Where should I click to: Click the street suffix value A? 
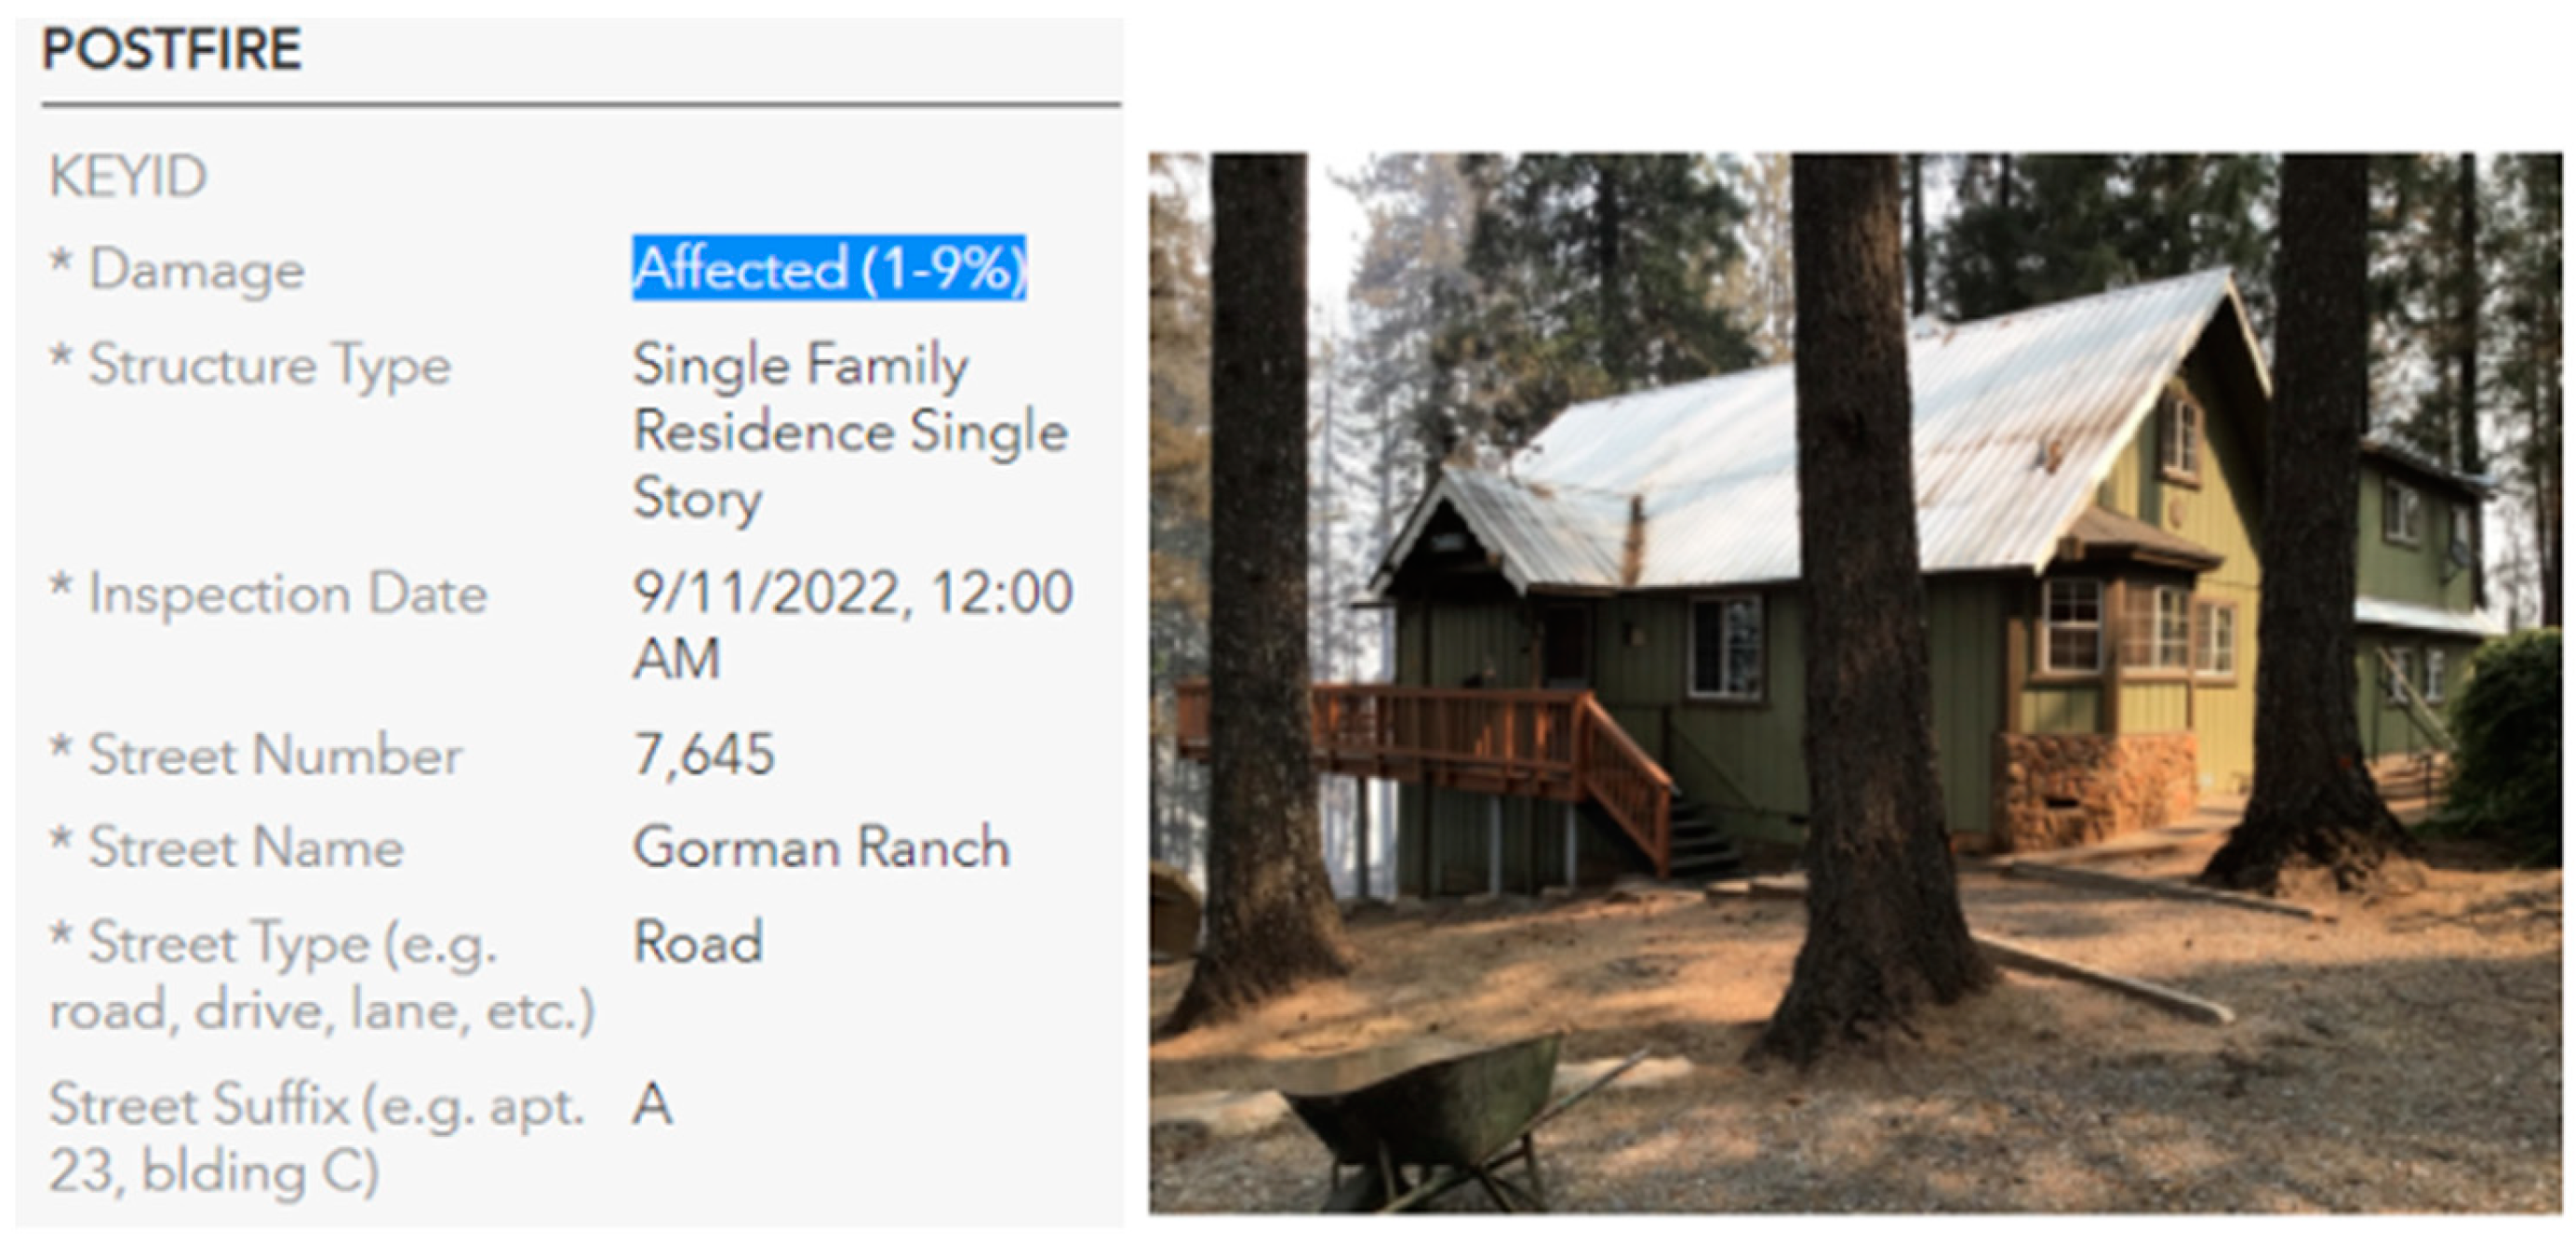652,1105
